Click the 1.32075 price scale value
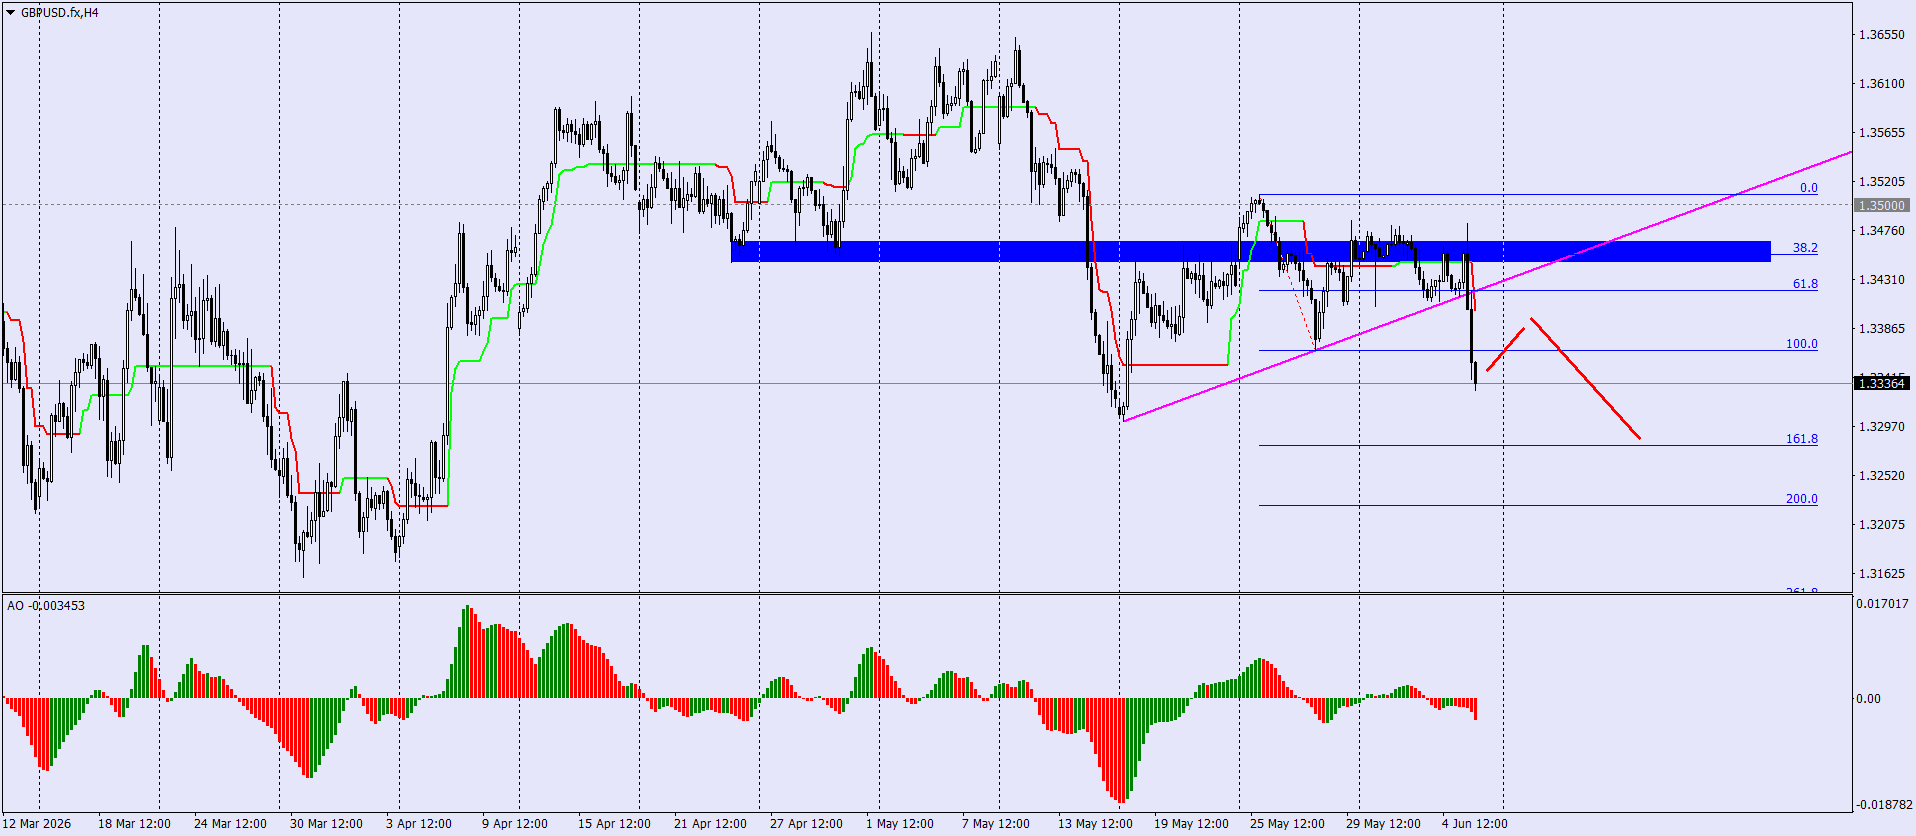1916x836 pixels. 1882,525
